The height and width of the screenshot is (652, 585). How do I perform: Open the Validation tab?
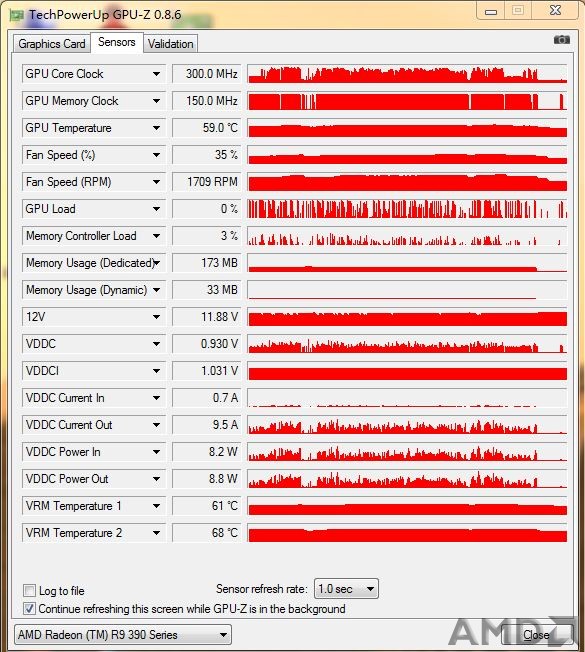coord(170,44)
